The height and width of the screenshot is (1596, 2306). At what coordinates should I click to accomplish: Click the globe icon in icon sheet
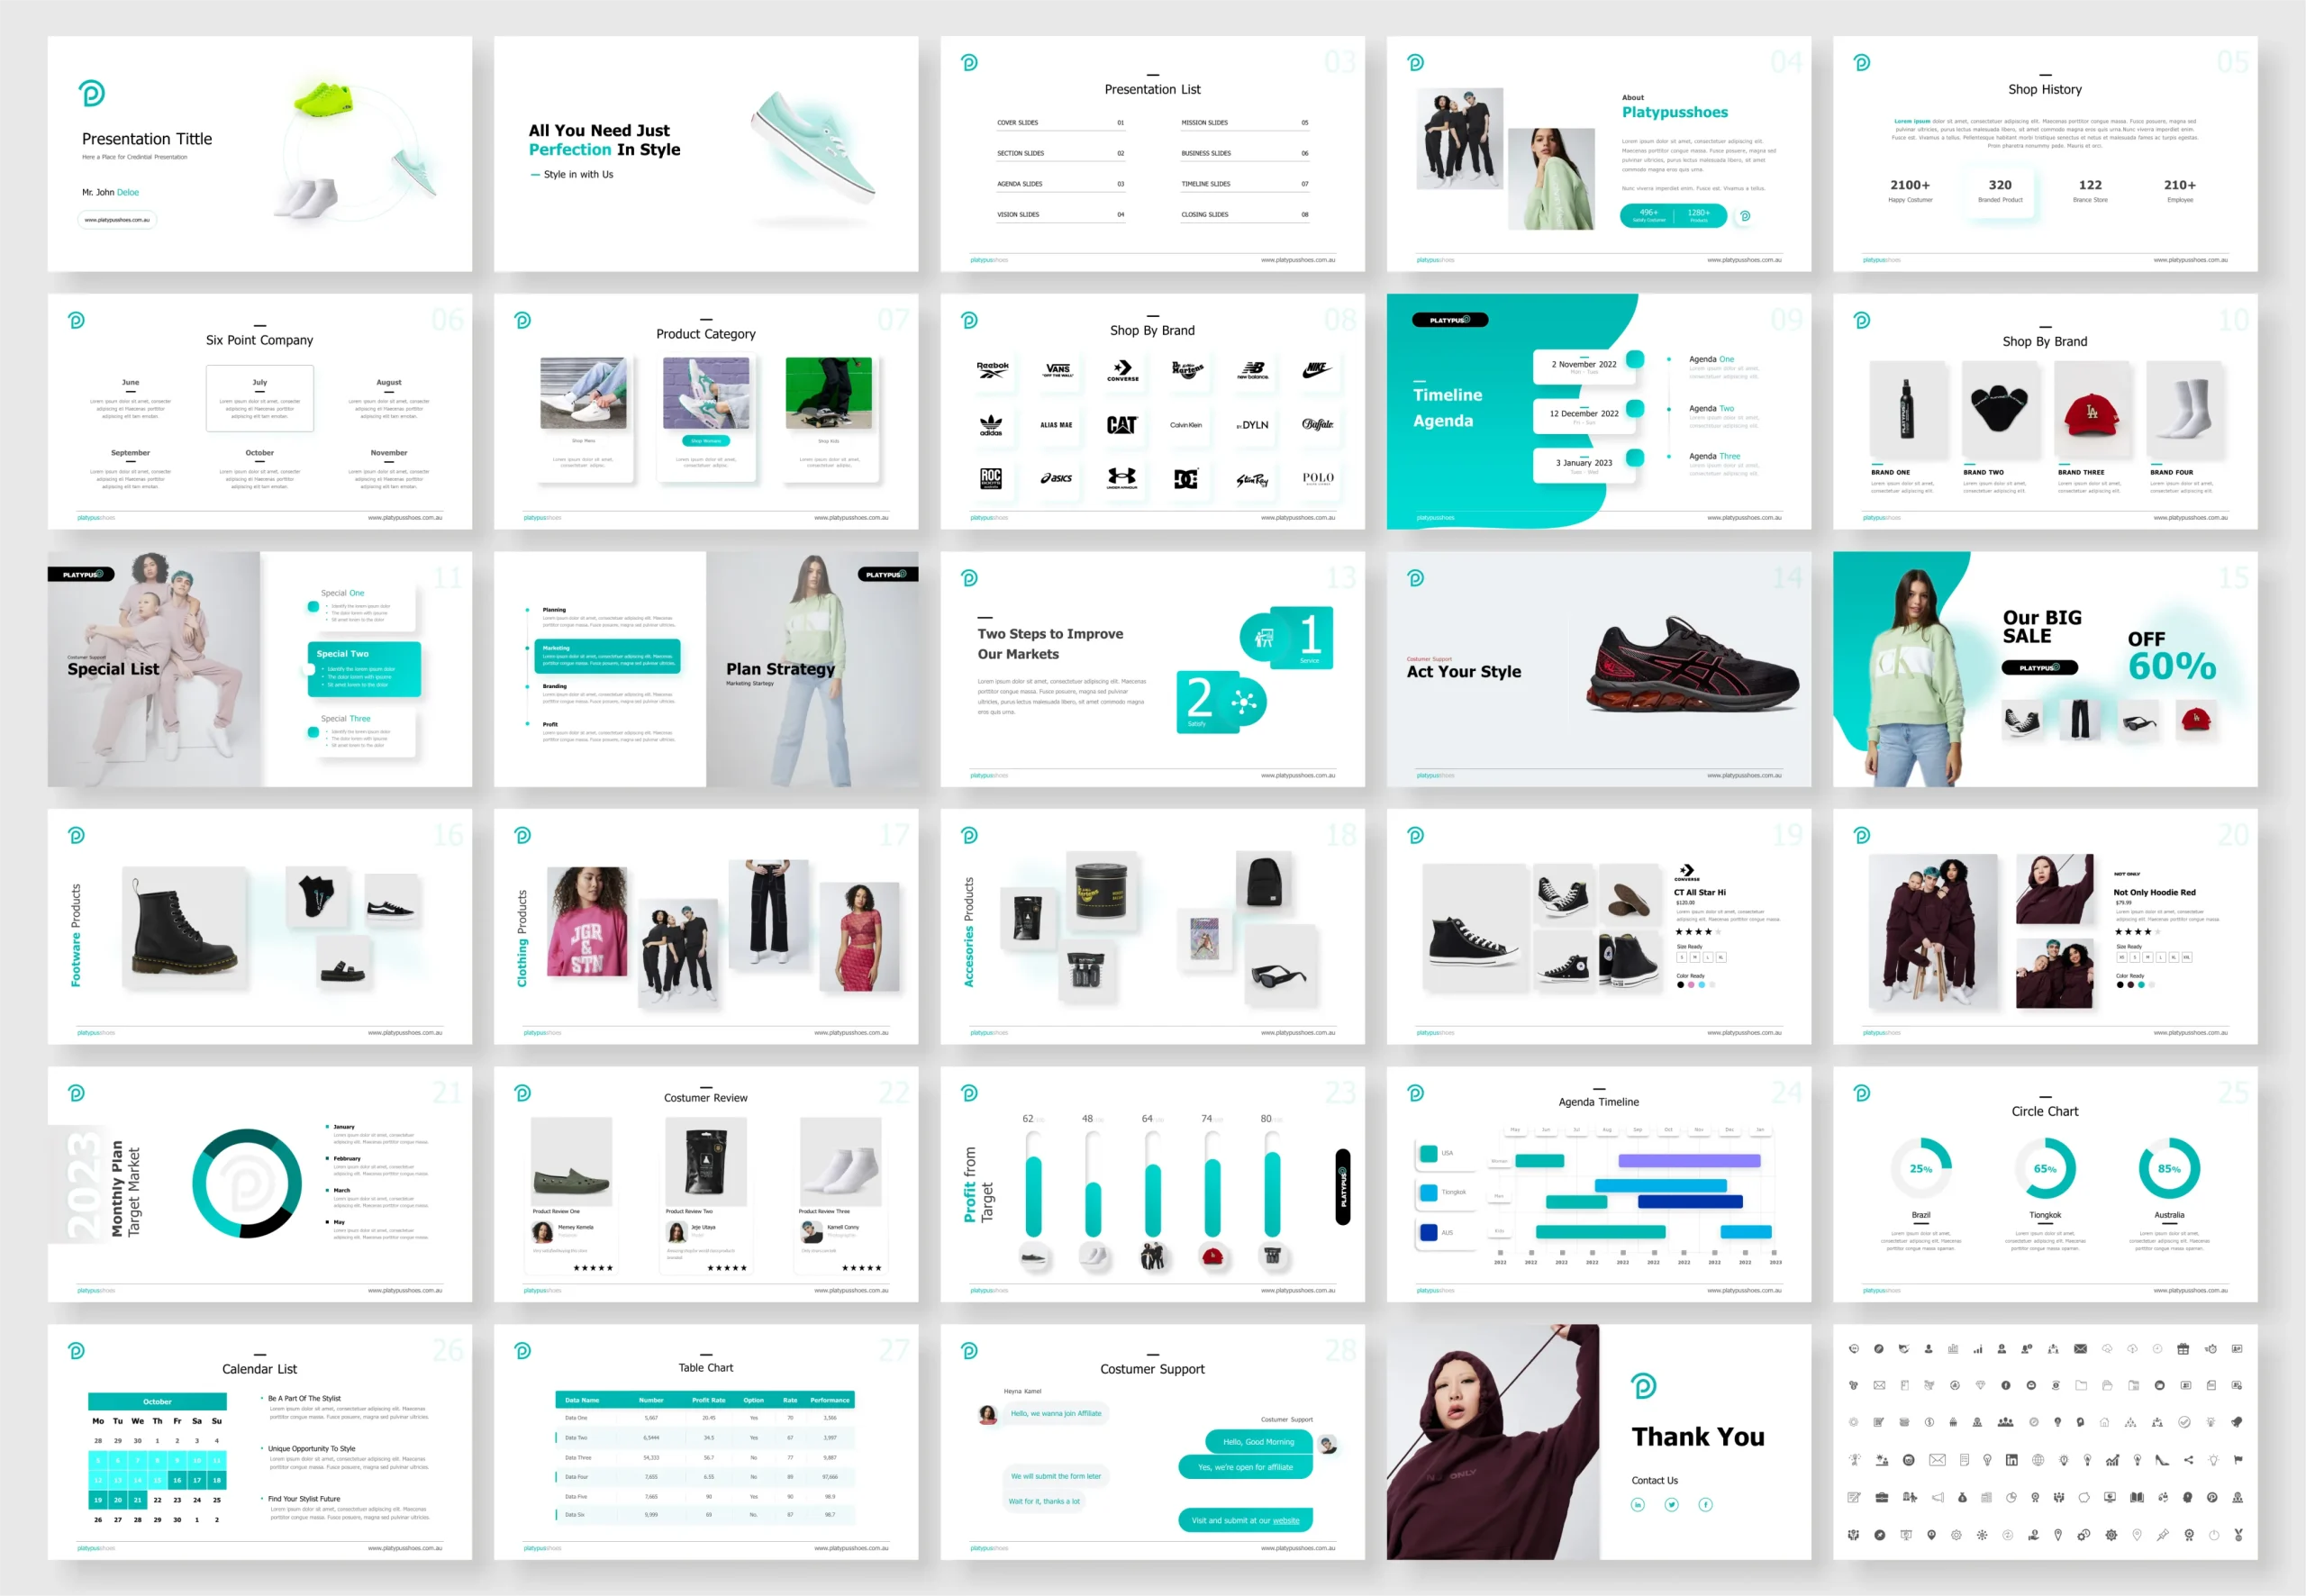click(x=2038, y=1461)
